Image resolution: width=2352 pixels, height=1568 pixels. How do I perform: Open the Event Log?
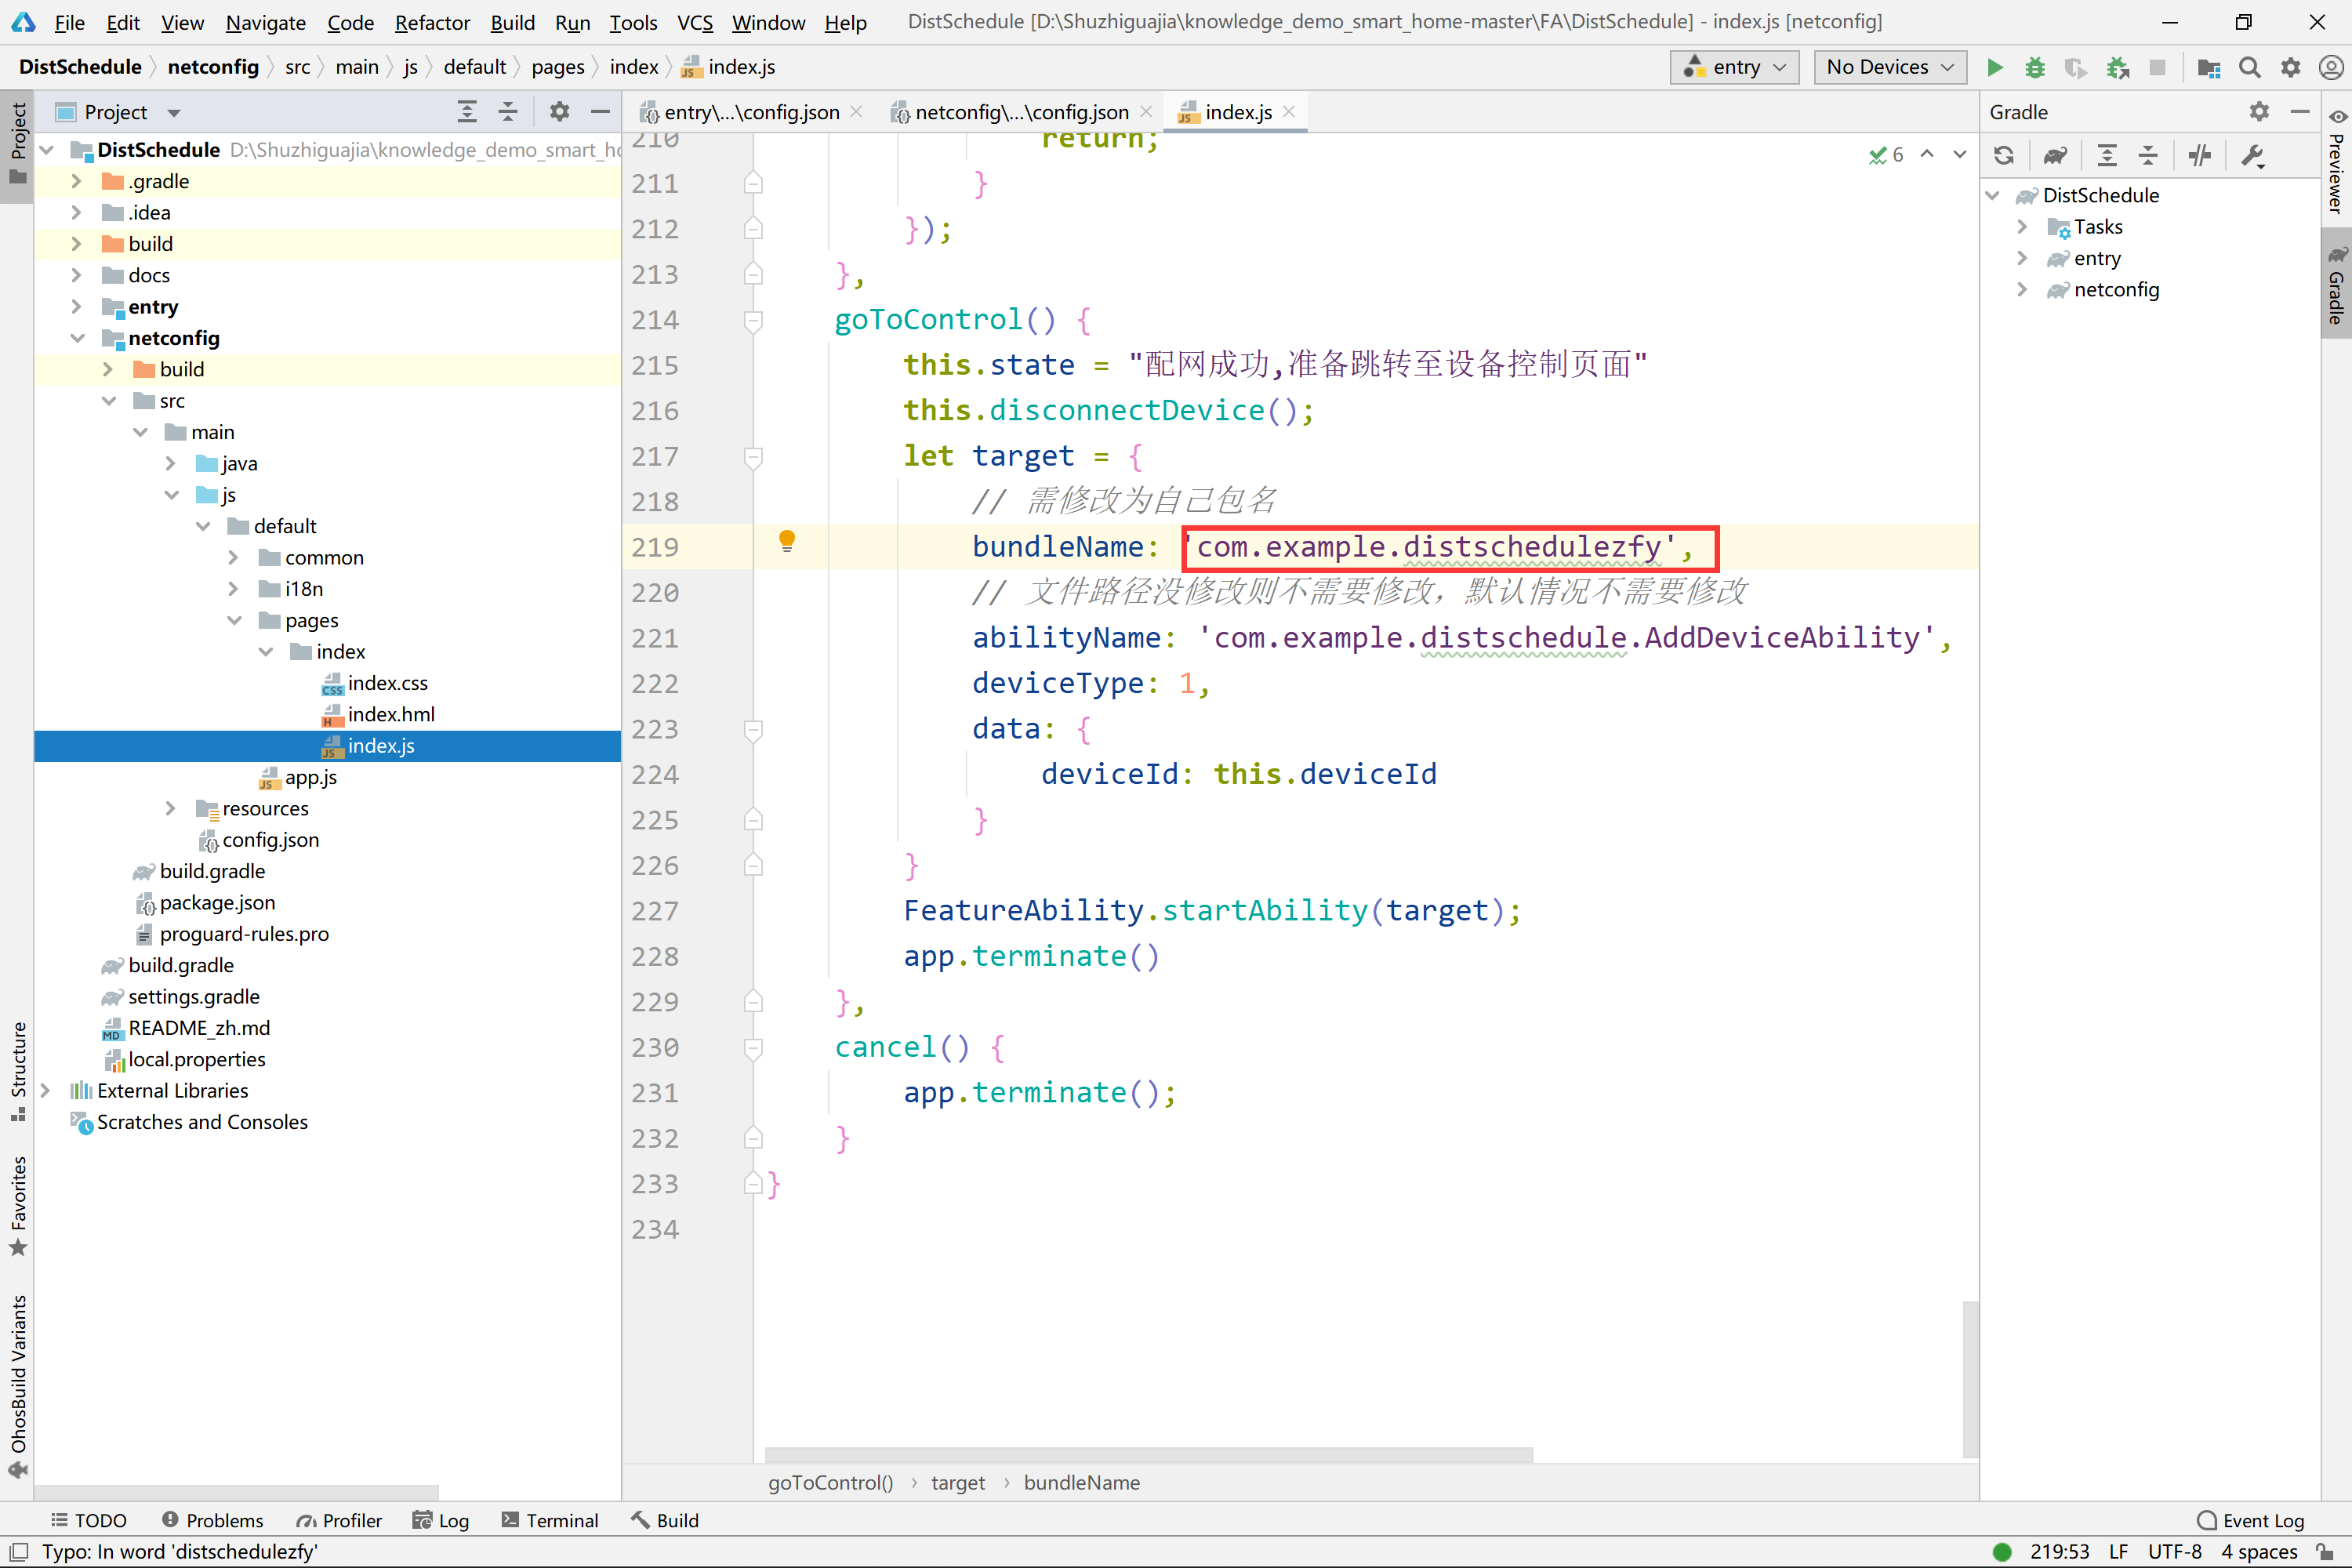pos(2251,1520)
